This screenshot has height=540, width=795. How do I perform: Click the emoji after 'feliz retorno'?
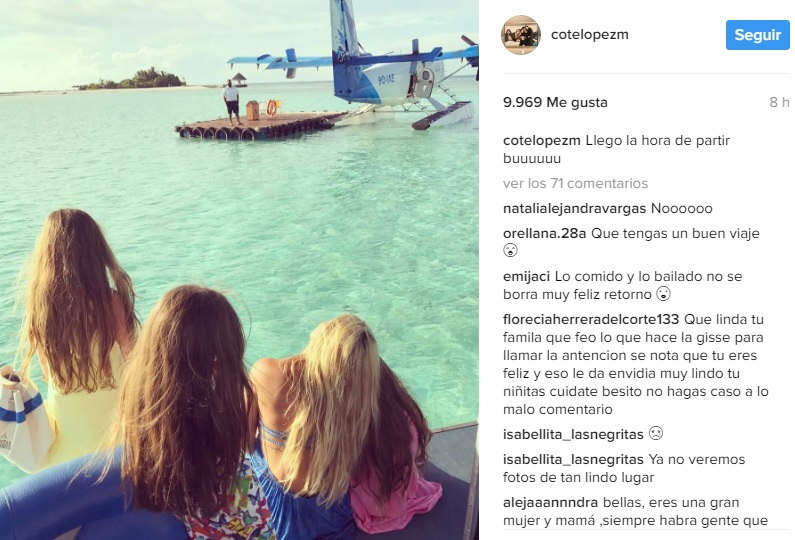[663, 294]
